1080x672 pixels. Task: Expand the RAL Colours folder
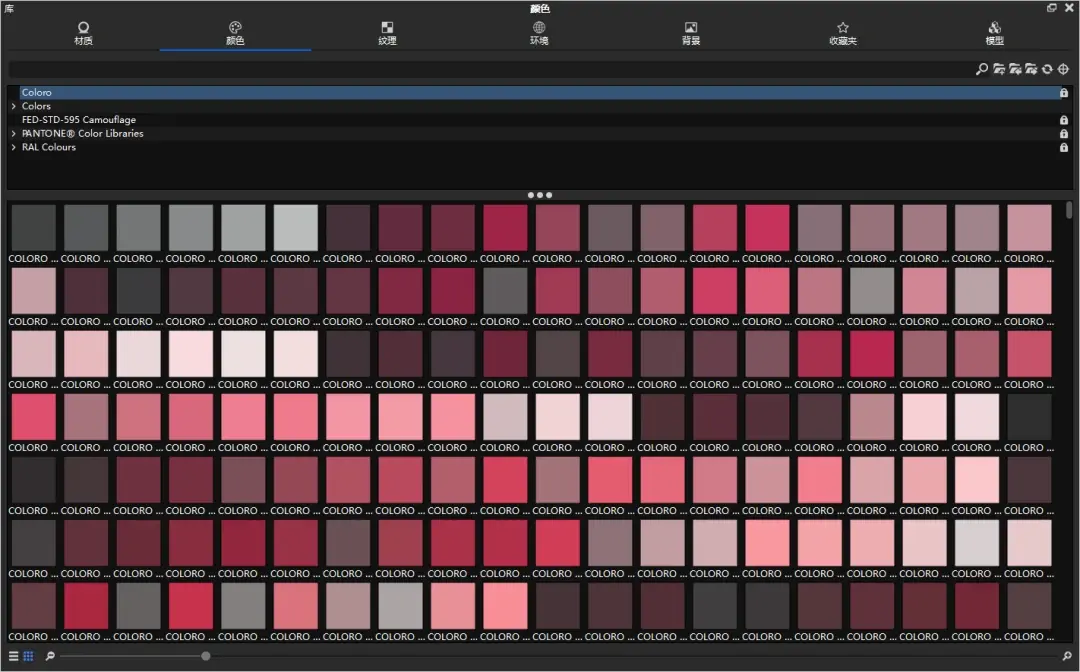(x=13, y=147)
